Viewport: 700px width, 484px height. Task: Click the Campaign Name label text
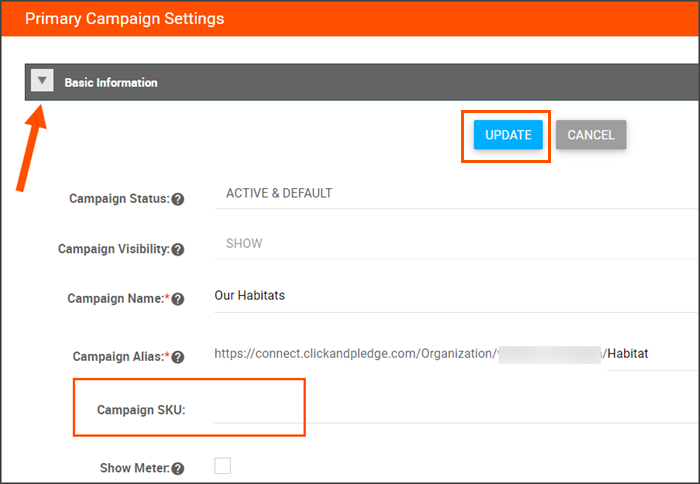114,299
